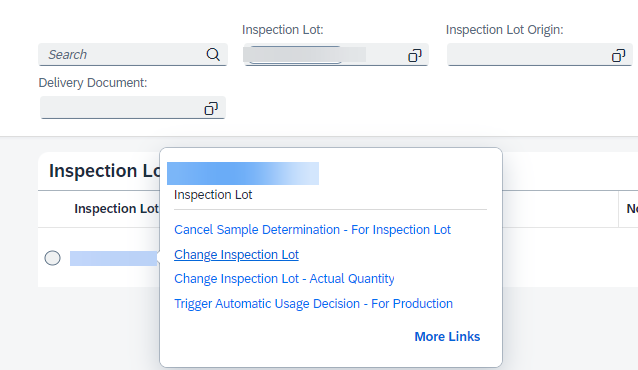The image size is (638, 370).
Task: Click the blue highlighted title in the popover
Action: (243, 173)
